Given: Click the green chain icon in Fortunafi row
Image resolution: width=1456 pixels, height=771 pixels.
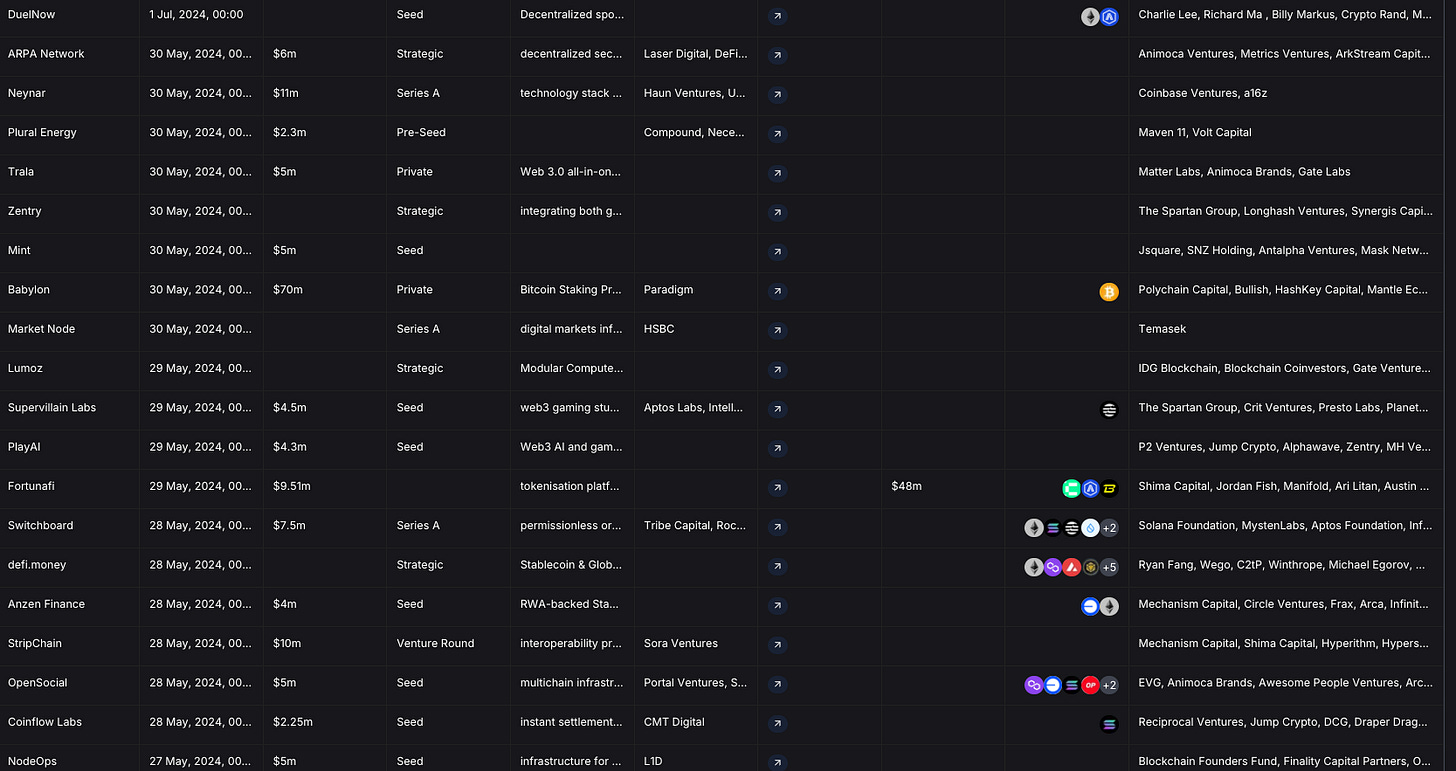Looking at the screenshot, I should [1071, 488].
